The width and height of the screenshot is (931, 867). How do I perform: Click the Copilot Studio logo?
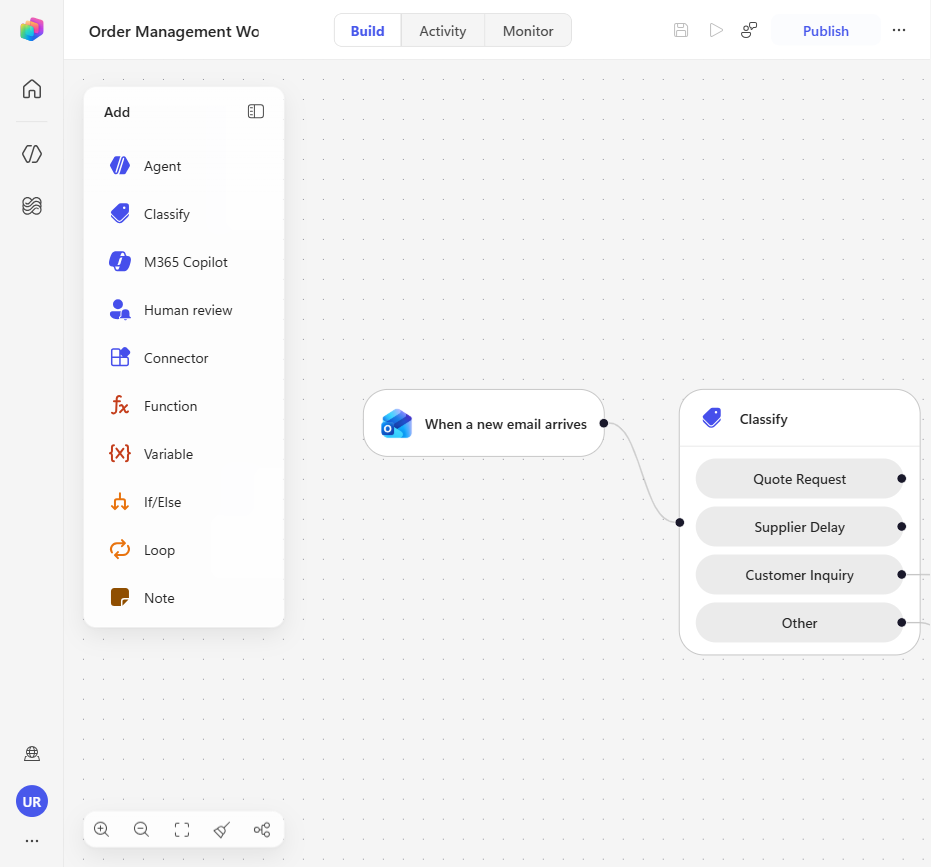31,29
